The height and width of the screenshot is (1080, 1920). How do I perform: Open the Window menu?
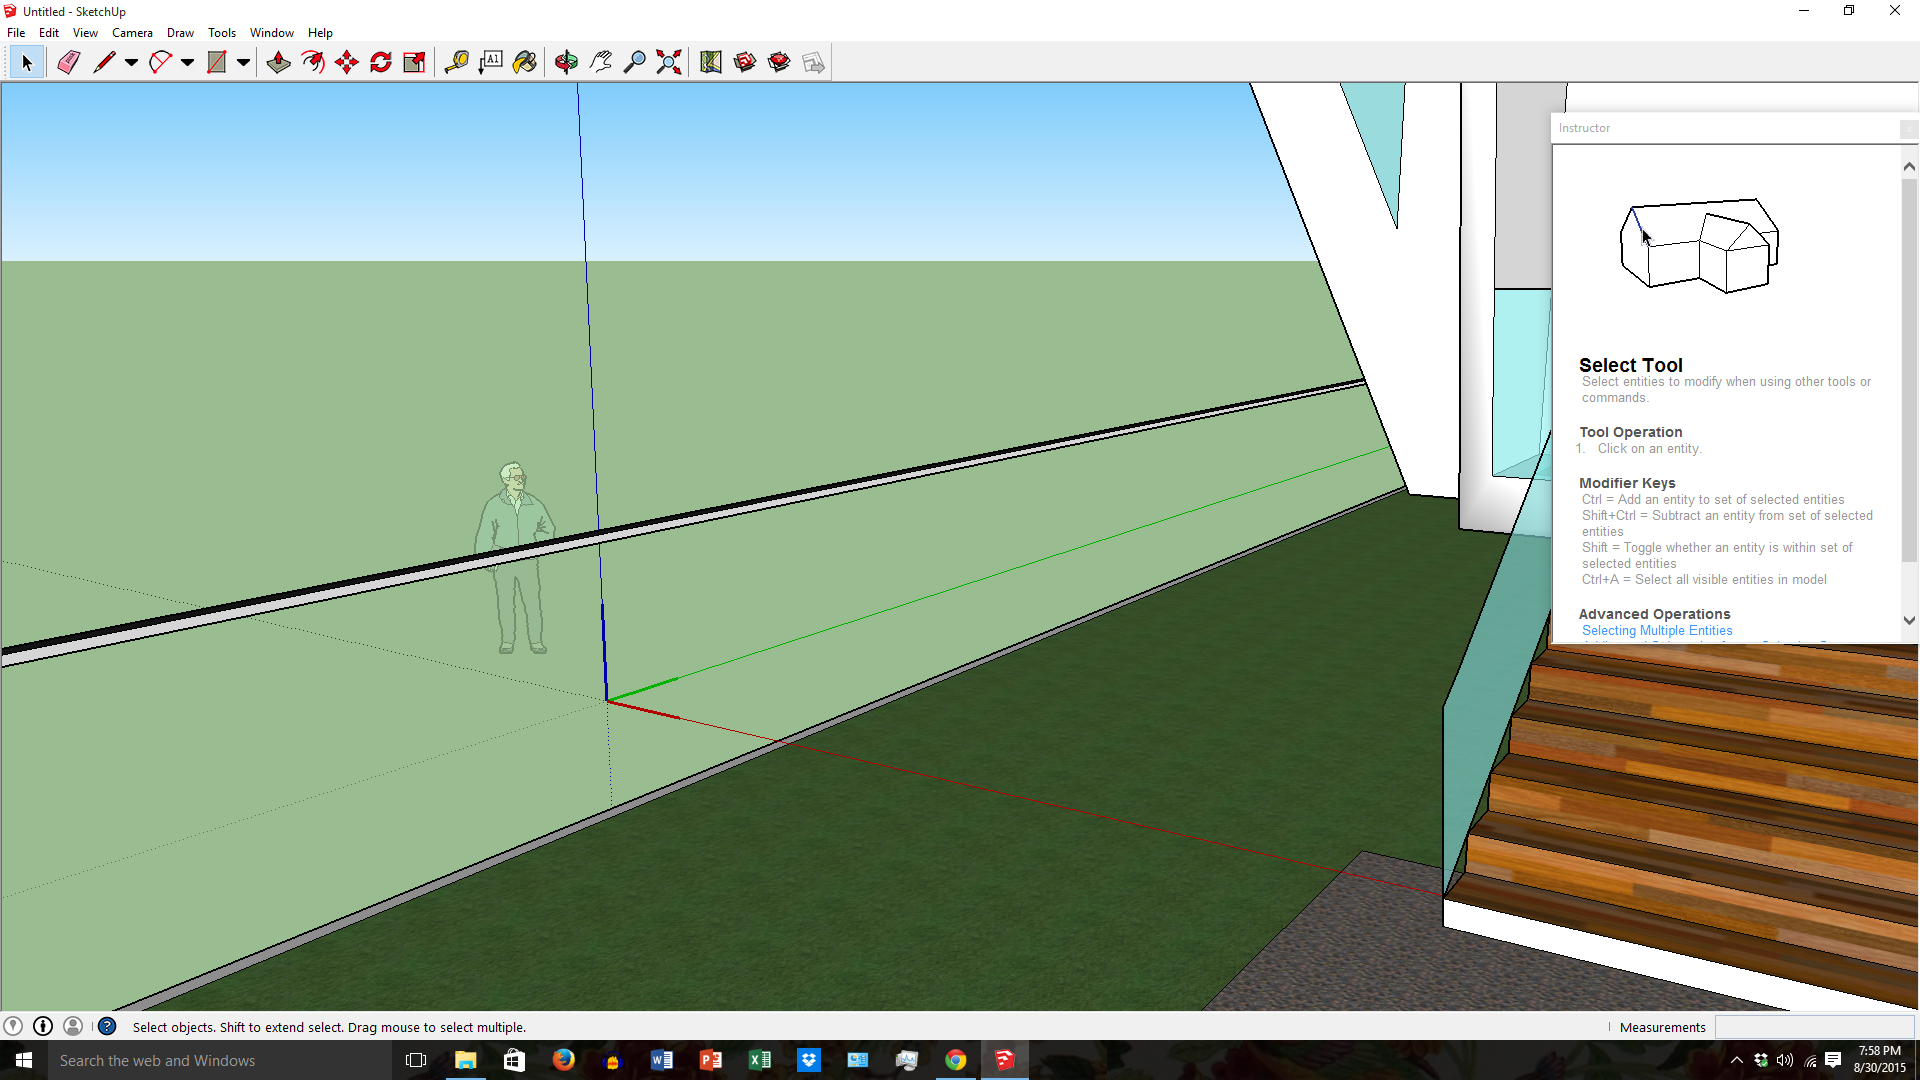point(272,32)
